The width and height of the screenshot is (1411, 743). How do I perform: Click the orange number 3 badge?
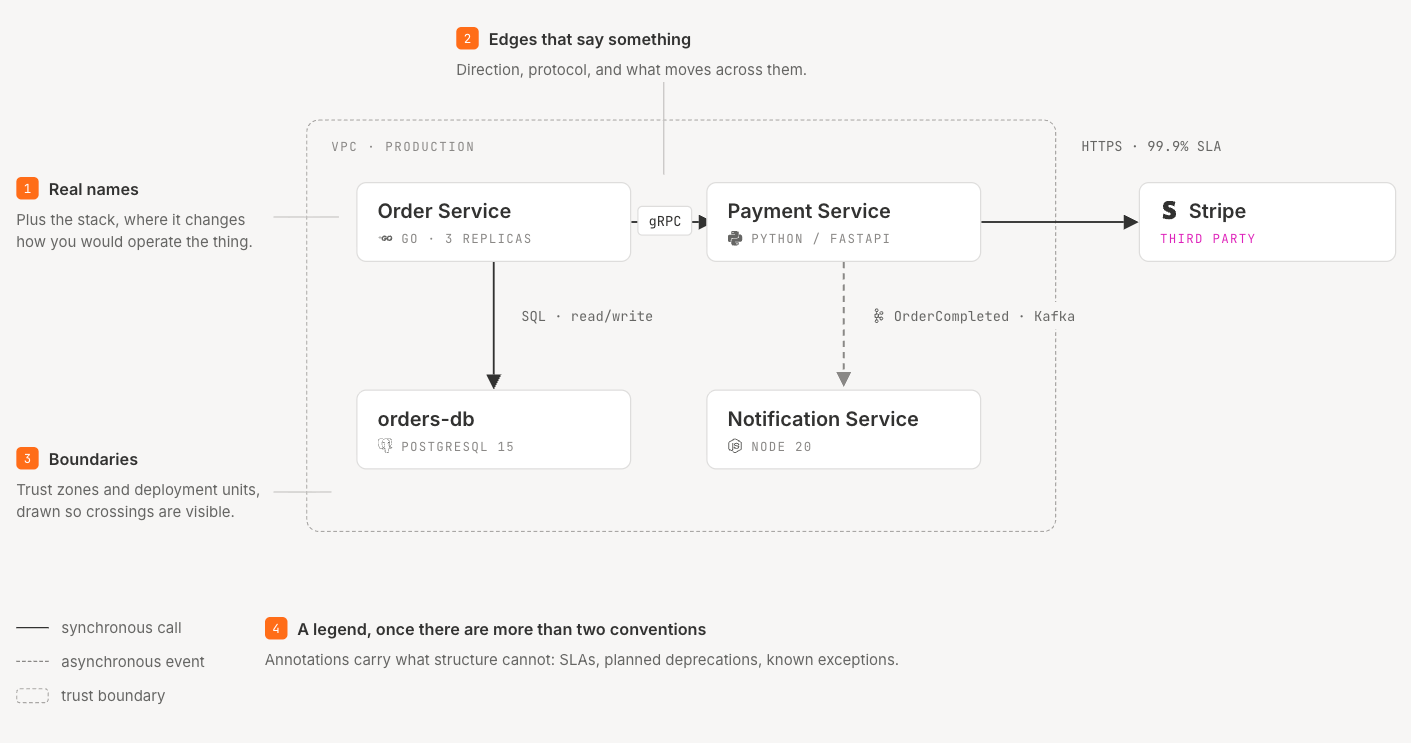[27, 459]
